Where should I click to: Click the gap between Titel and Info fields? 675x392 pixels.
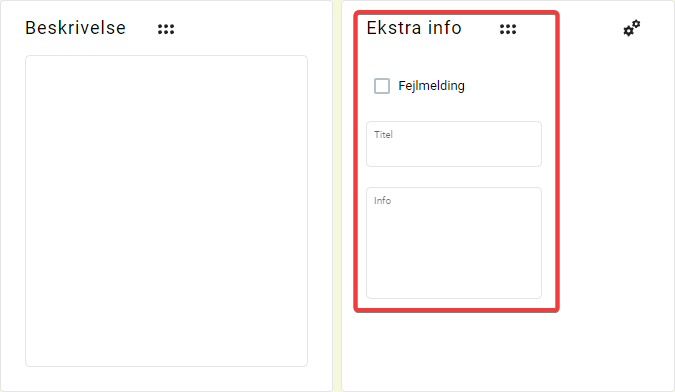[454, 177]
